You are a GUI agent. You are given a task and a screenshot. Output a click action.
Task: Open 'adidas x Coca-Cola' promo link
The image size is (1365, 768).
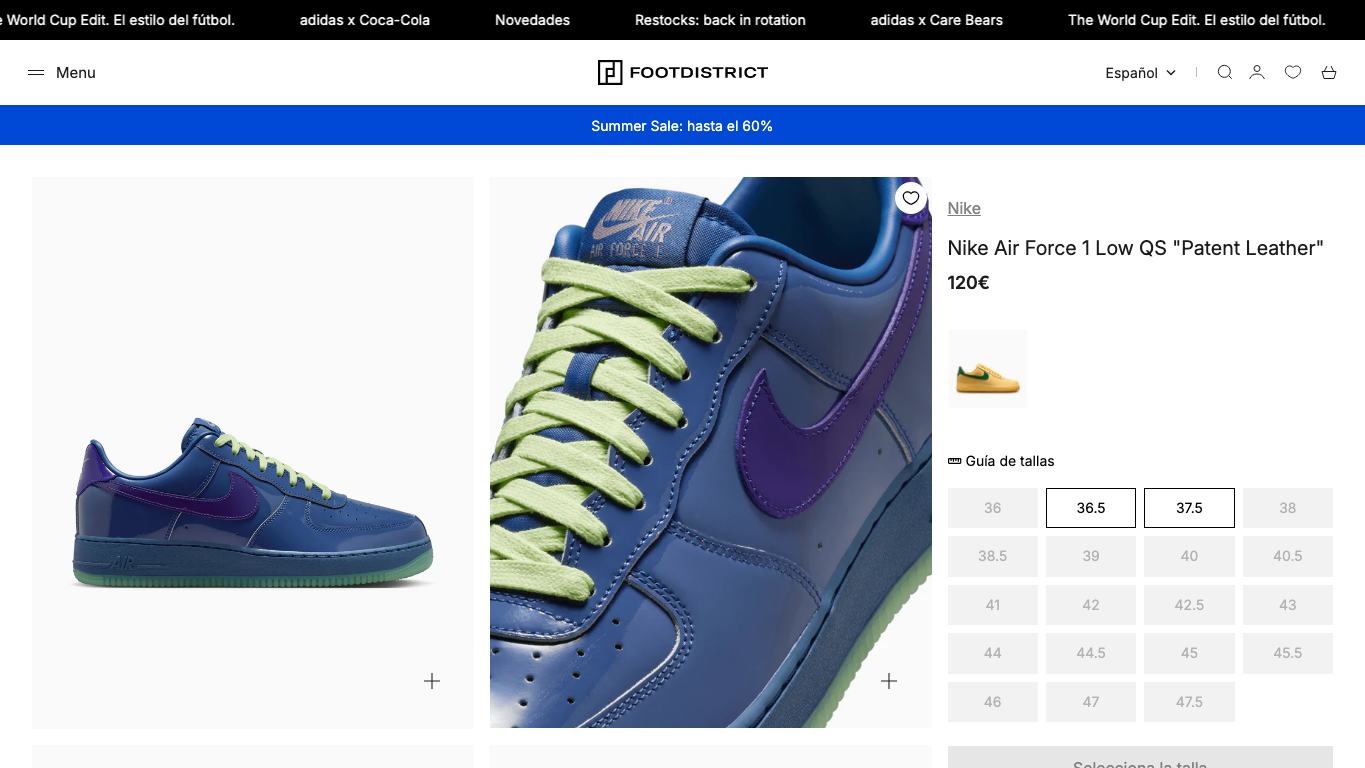[365, 20]
